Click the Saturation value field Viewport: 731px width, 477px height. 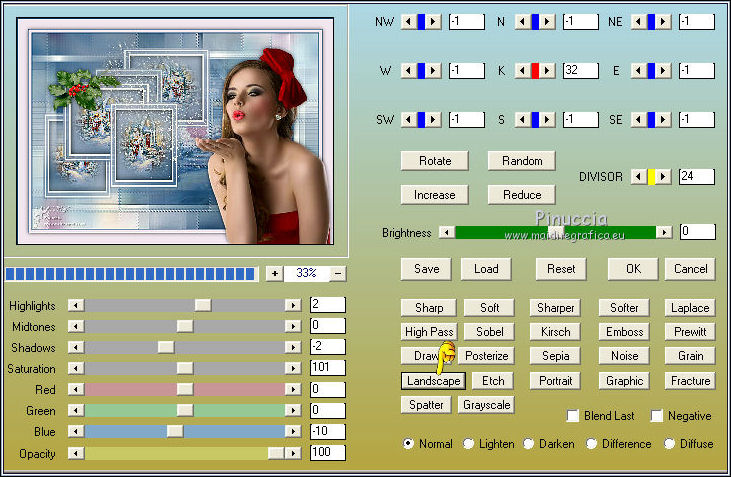pos(328,368)
